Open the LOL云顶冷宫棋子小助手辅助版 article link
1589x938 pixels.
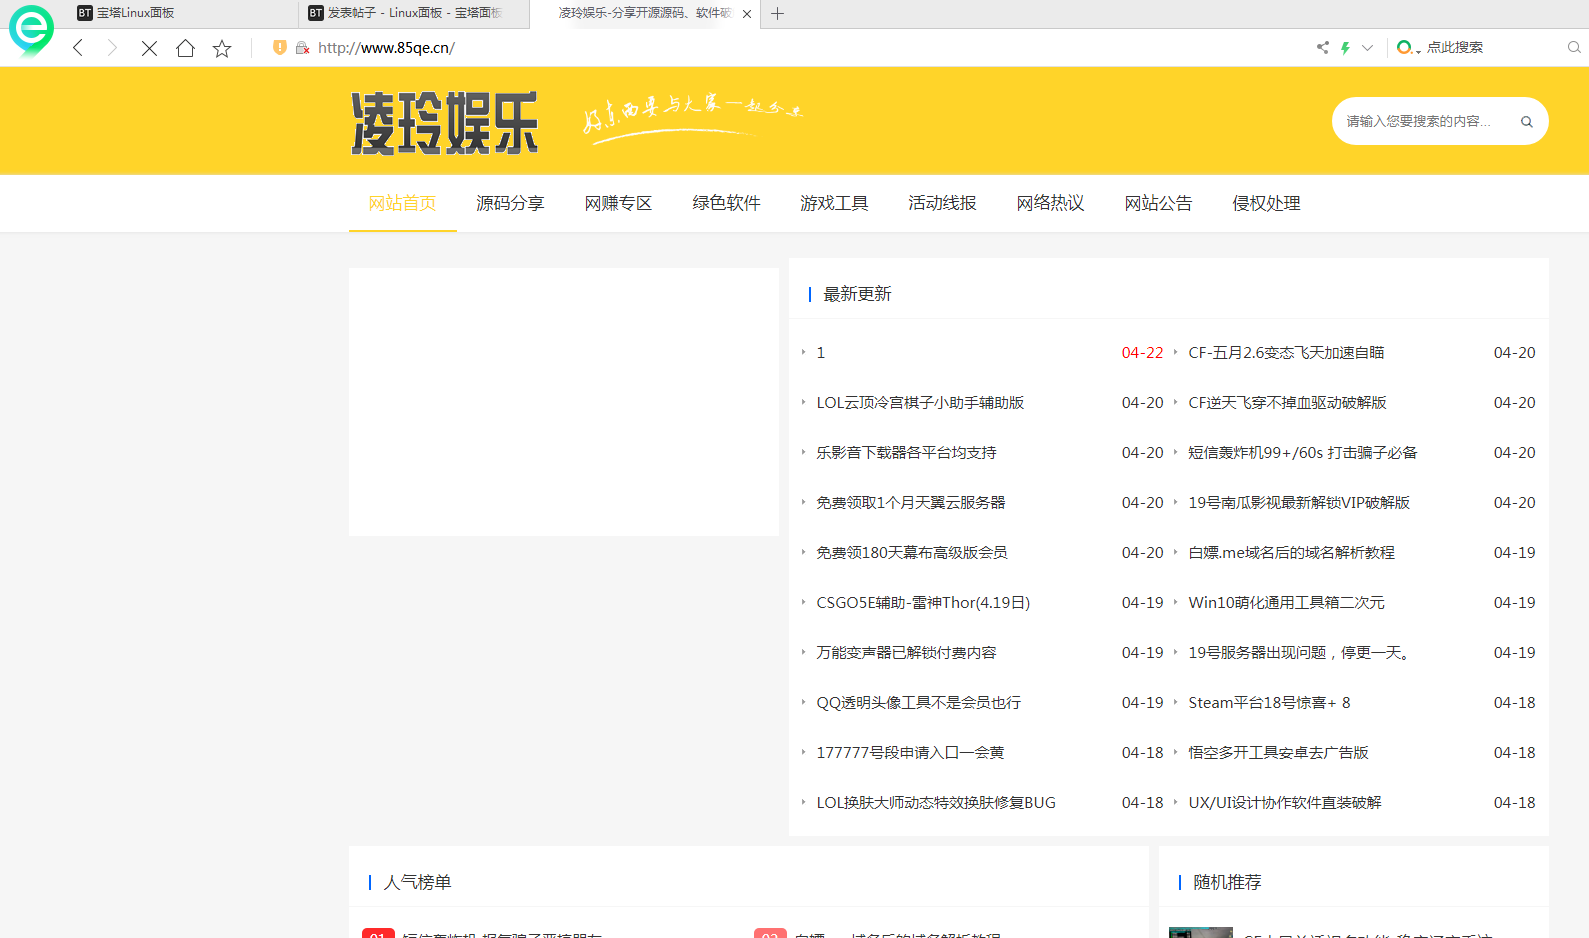coord(920,402)
